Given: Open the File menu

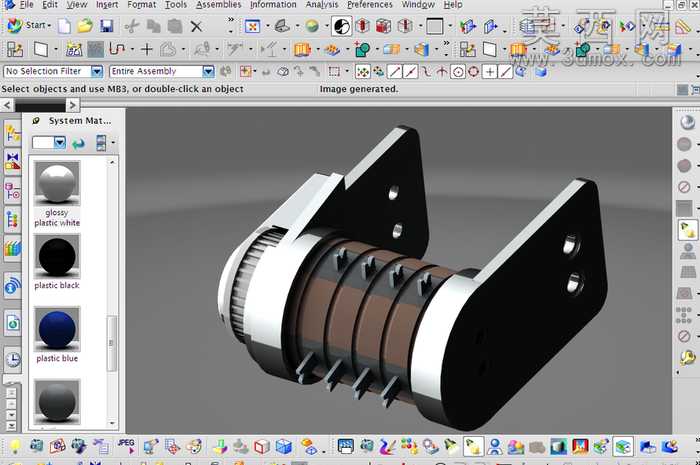Looking at the screenshot, I should [x=26, y=4].
